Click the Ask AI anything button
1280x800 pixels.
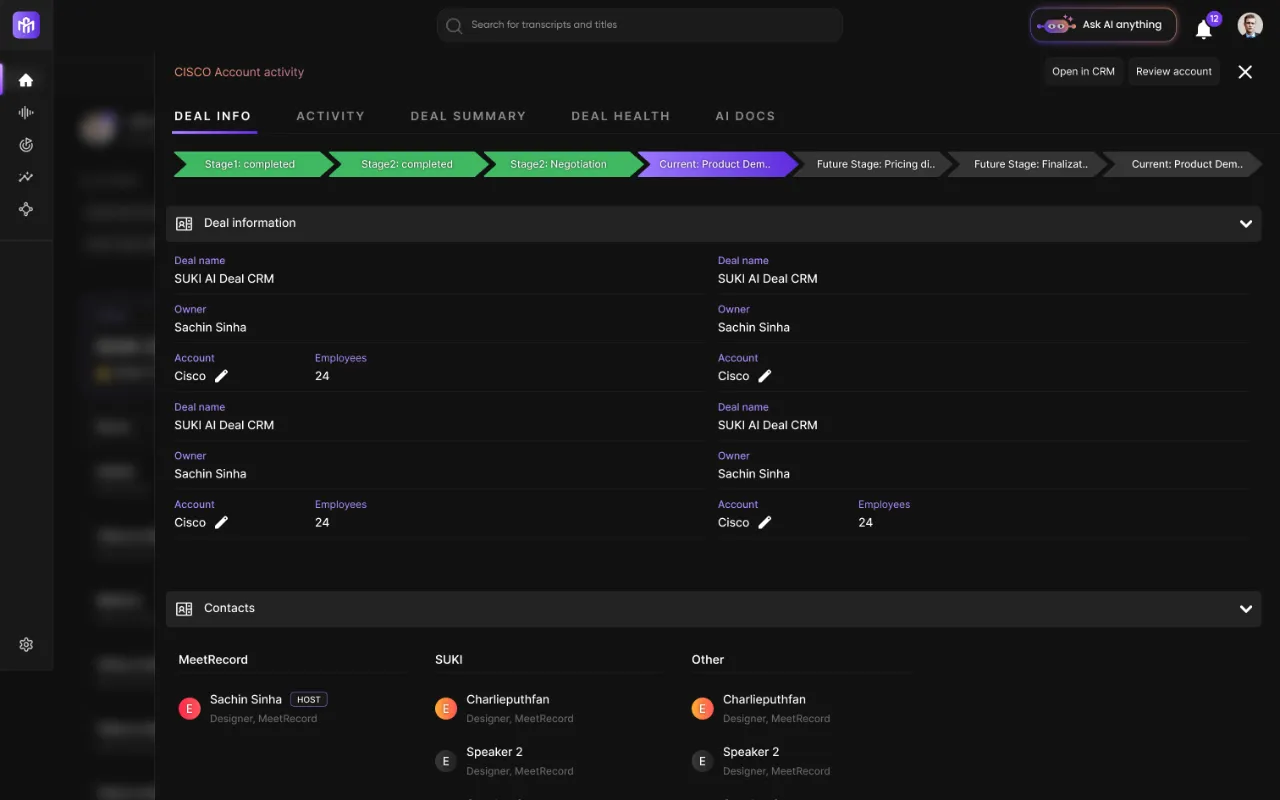[1104, 25]
